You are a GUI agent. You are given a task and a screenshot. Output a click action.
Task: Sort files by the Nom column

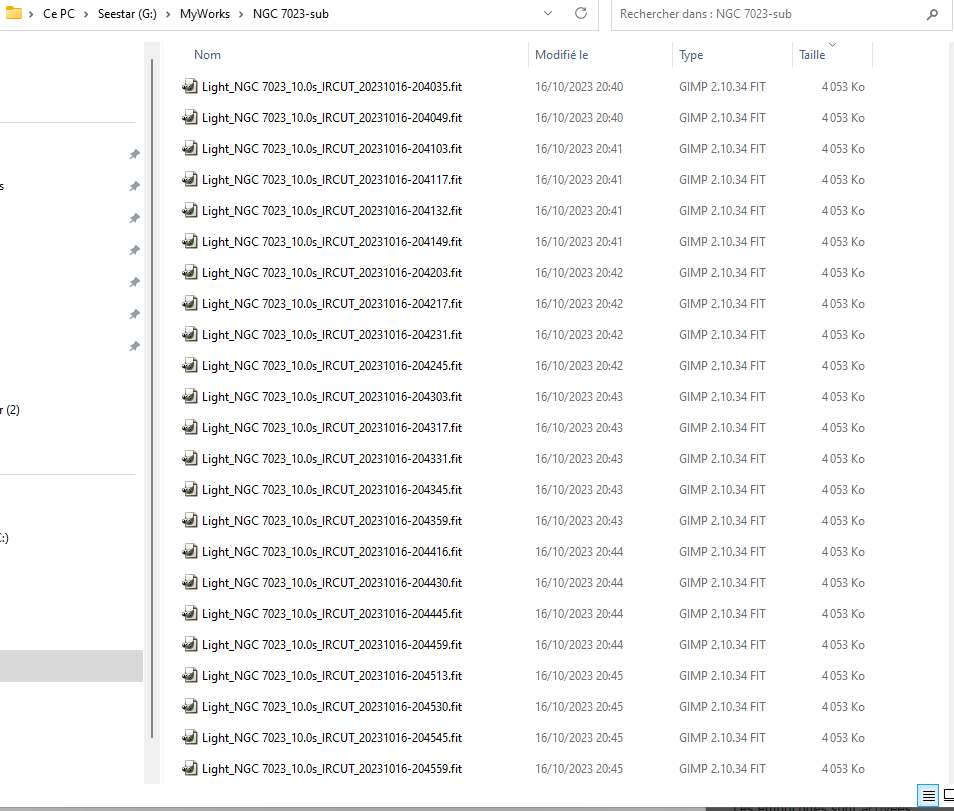coord(208,55)
